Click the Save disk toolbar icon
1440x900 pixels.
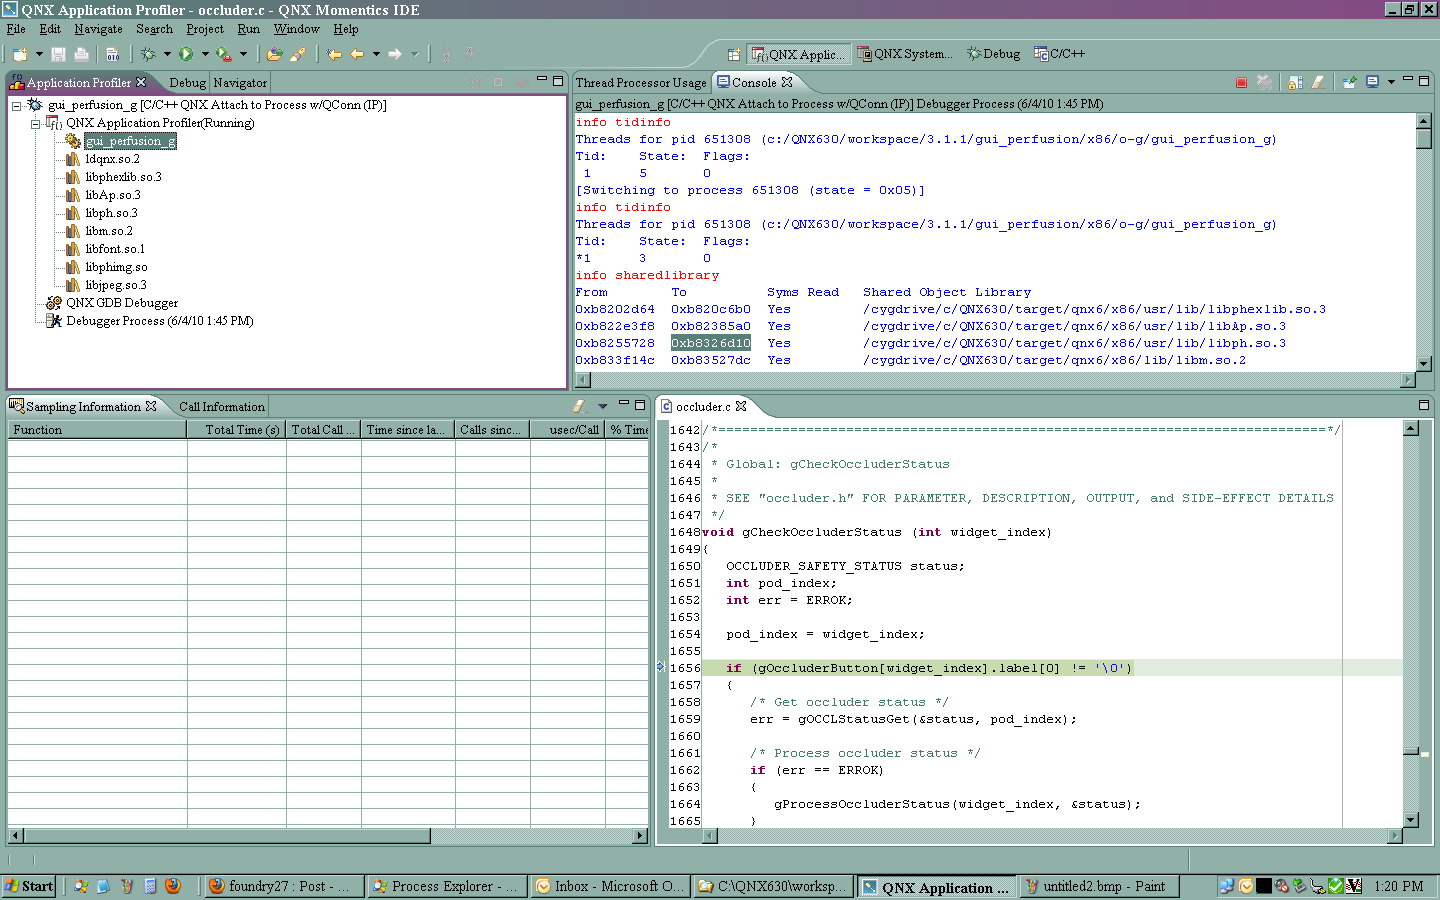tap(58, 54)
